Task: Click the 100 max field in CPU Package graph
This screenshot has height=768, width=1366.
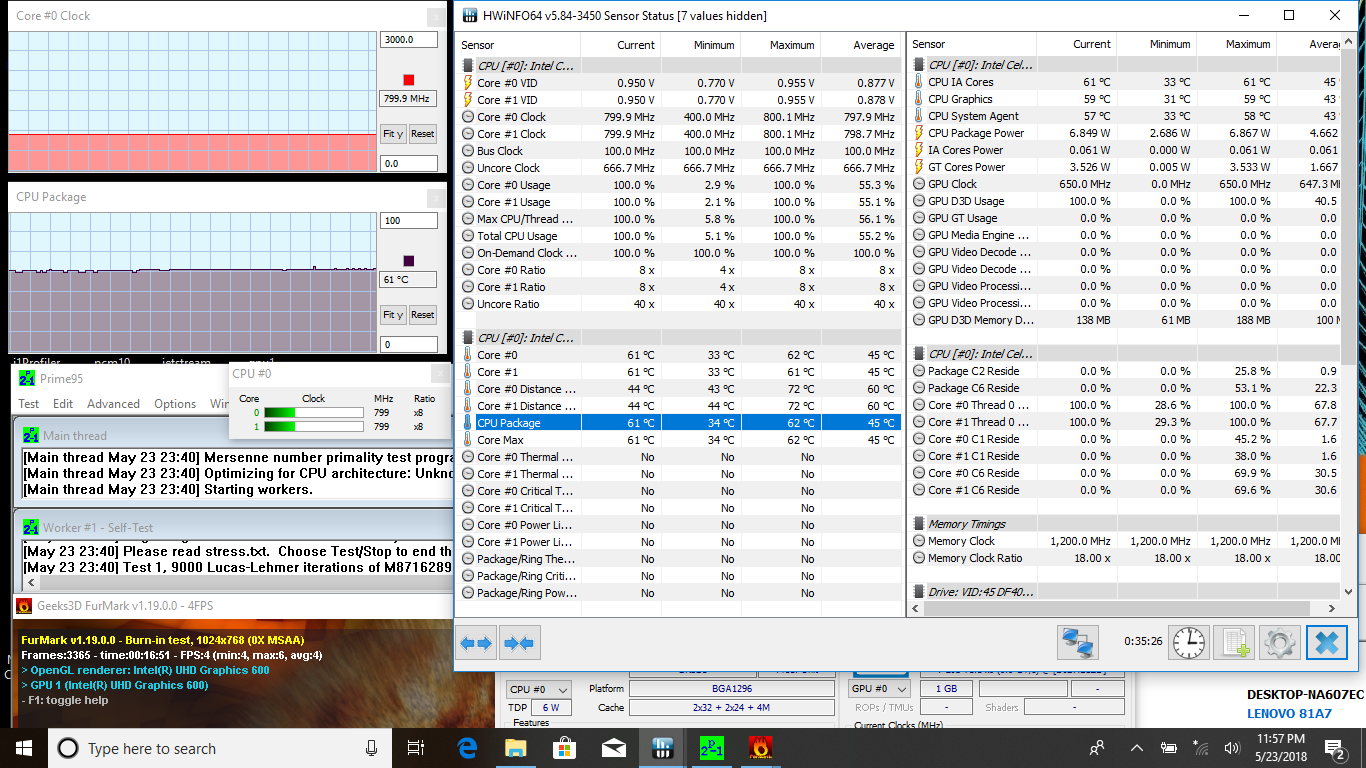Action: [409, 221]
